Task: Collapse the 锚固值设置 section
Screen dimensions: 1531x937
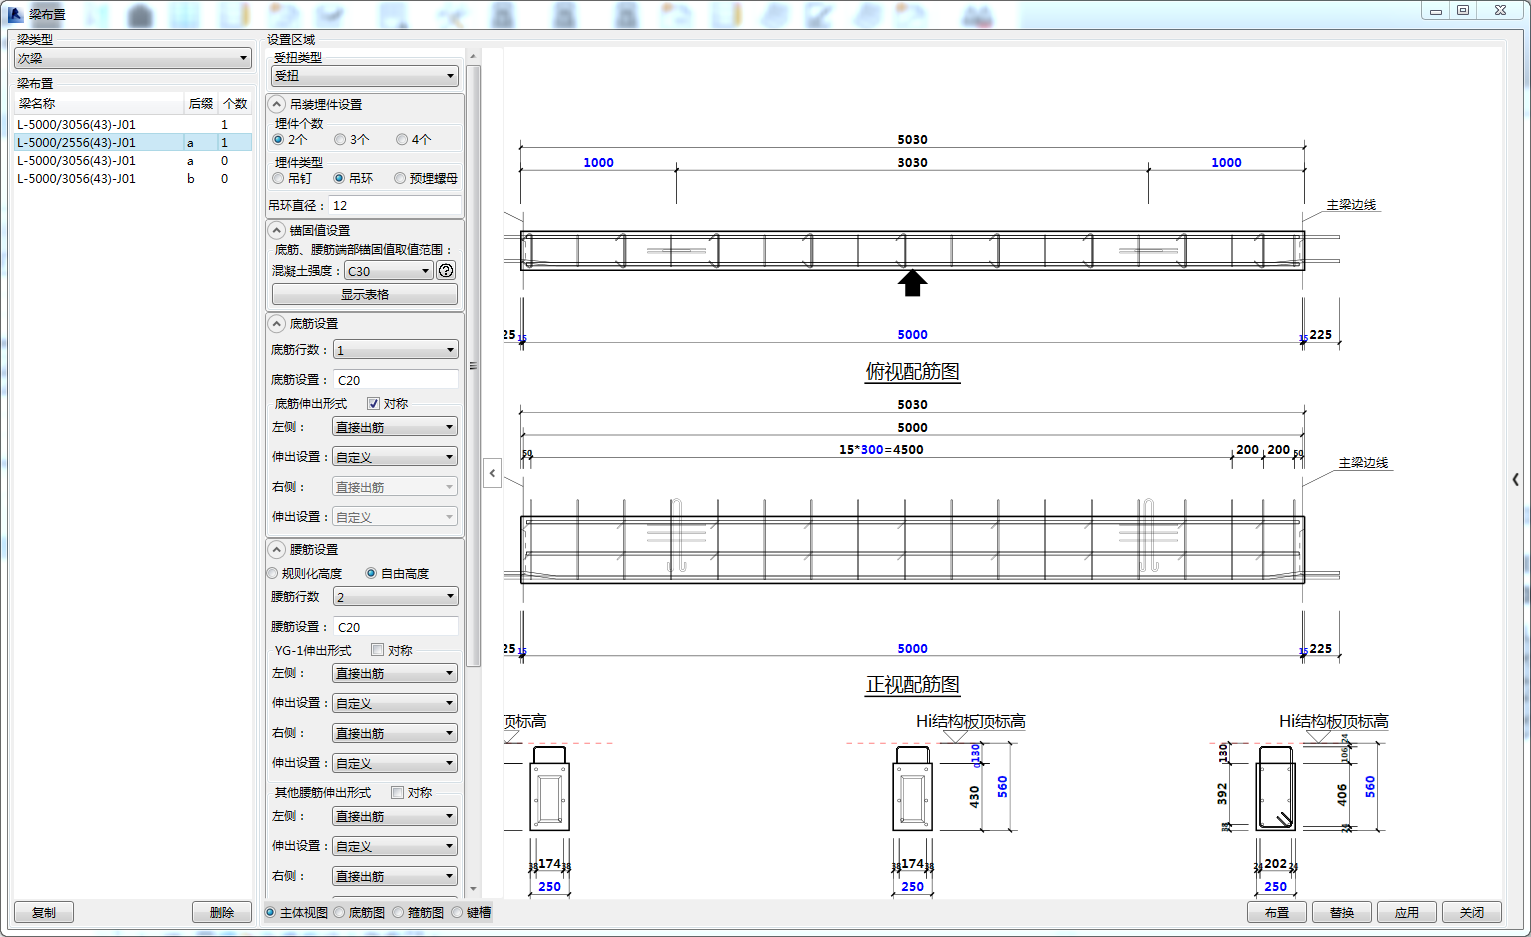Action: click(277, 230)
